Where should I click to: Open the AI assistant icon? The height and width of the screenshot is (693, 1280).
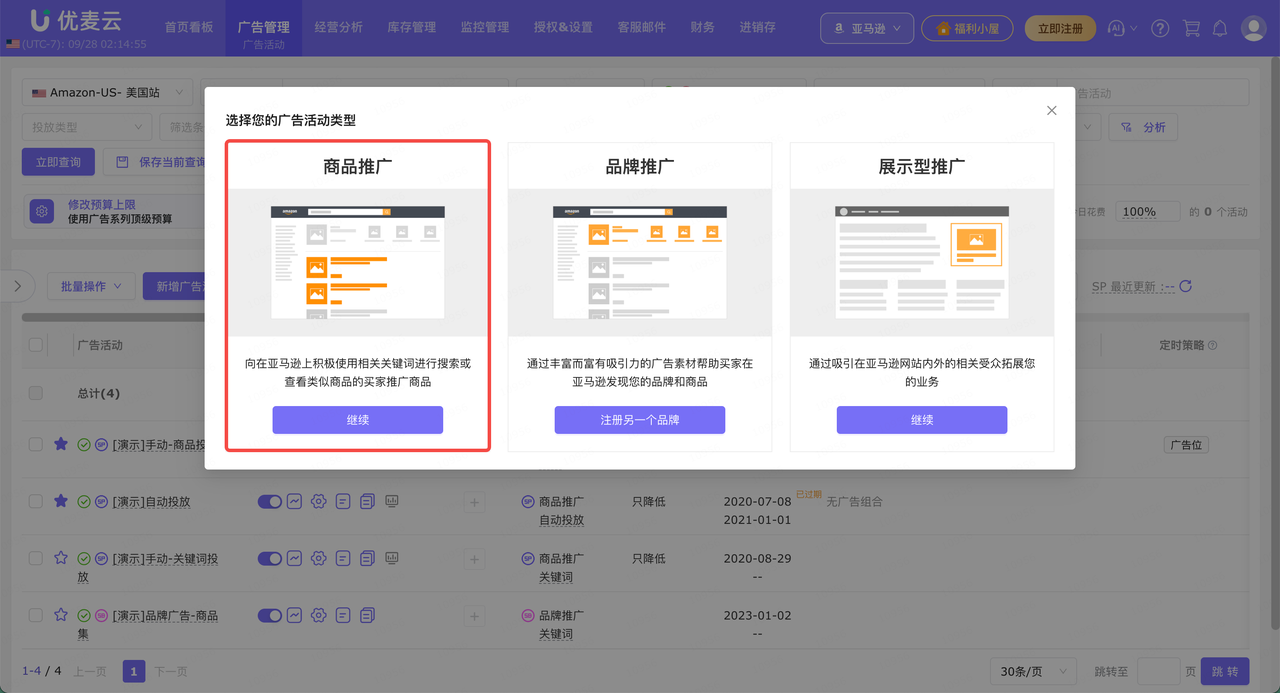click(x=1117, y=29)
